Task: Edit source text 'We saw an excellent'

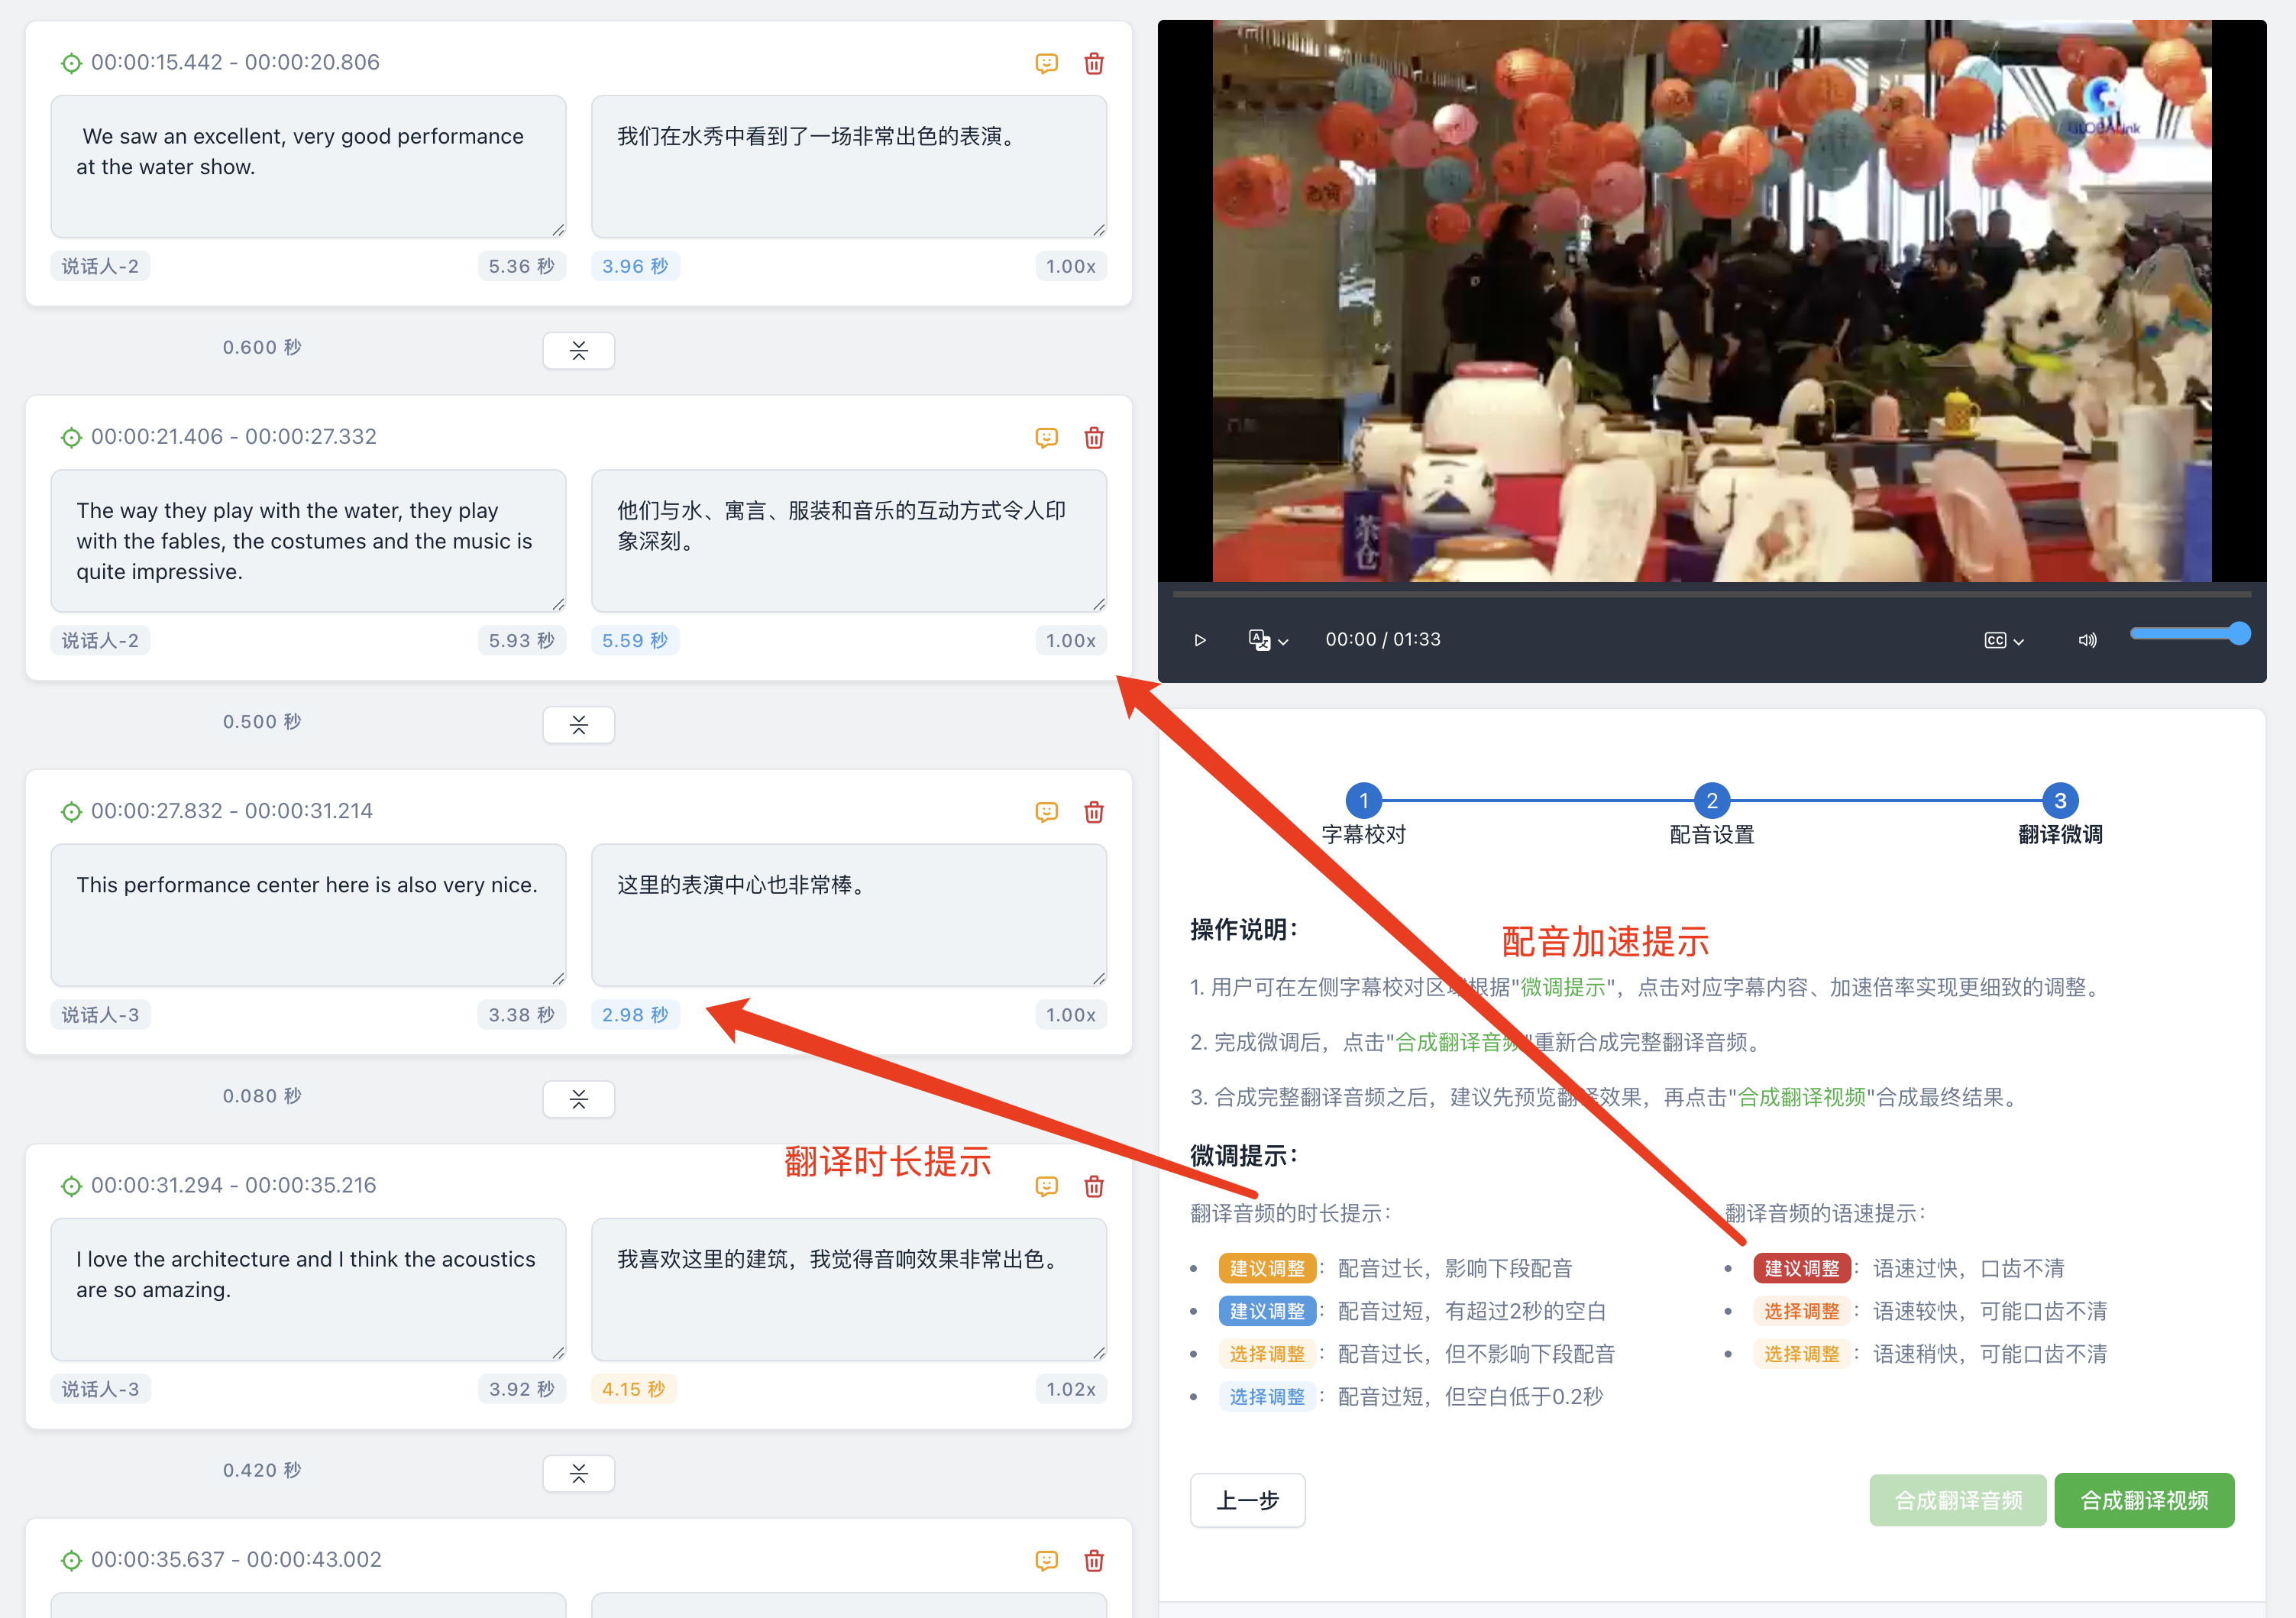Action: tap(308, 166)
